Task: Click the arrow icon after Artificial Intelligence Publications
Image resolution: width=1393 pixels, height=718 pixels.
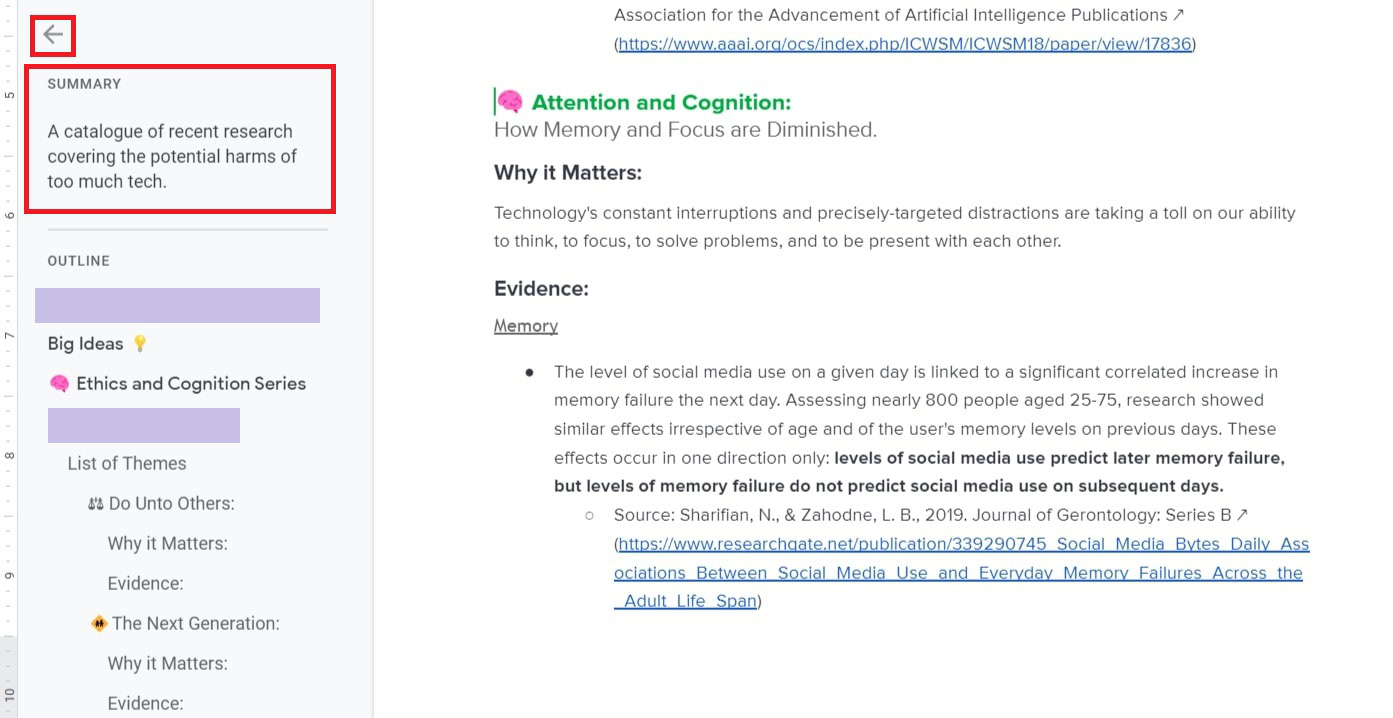Action: (1178, 15)
